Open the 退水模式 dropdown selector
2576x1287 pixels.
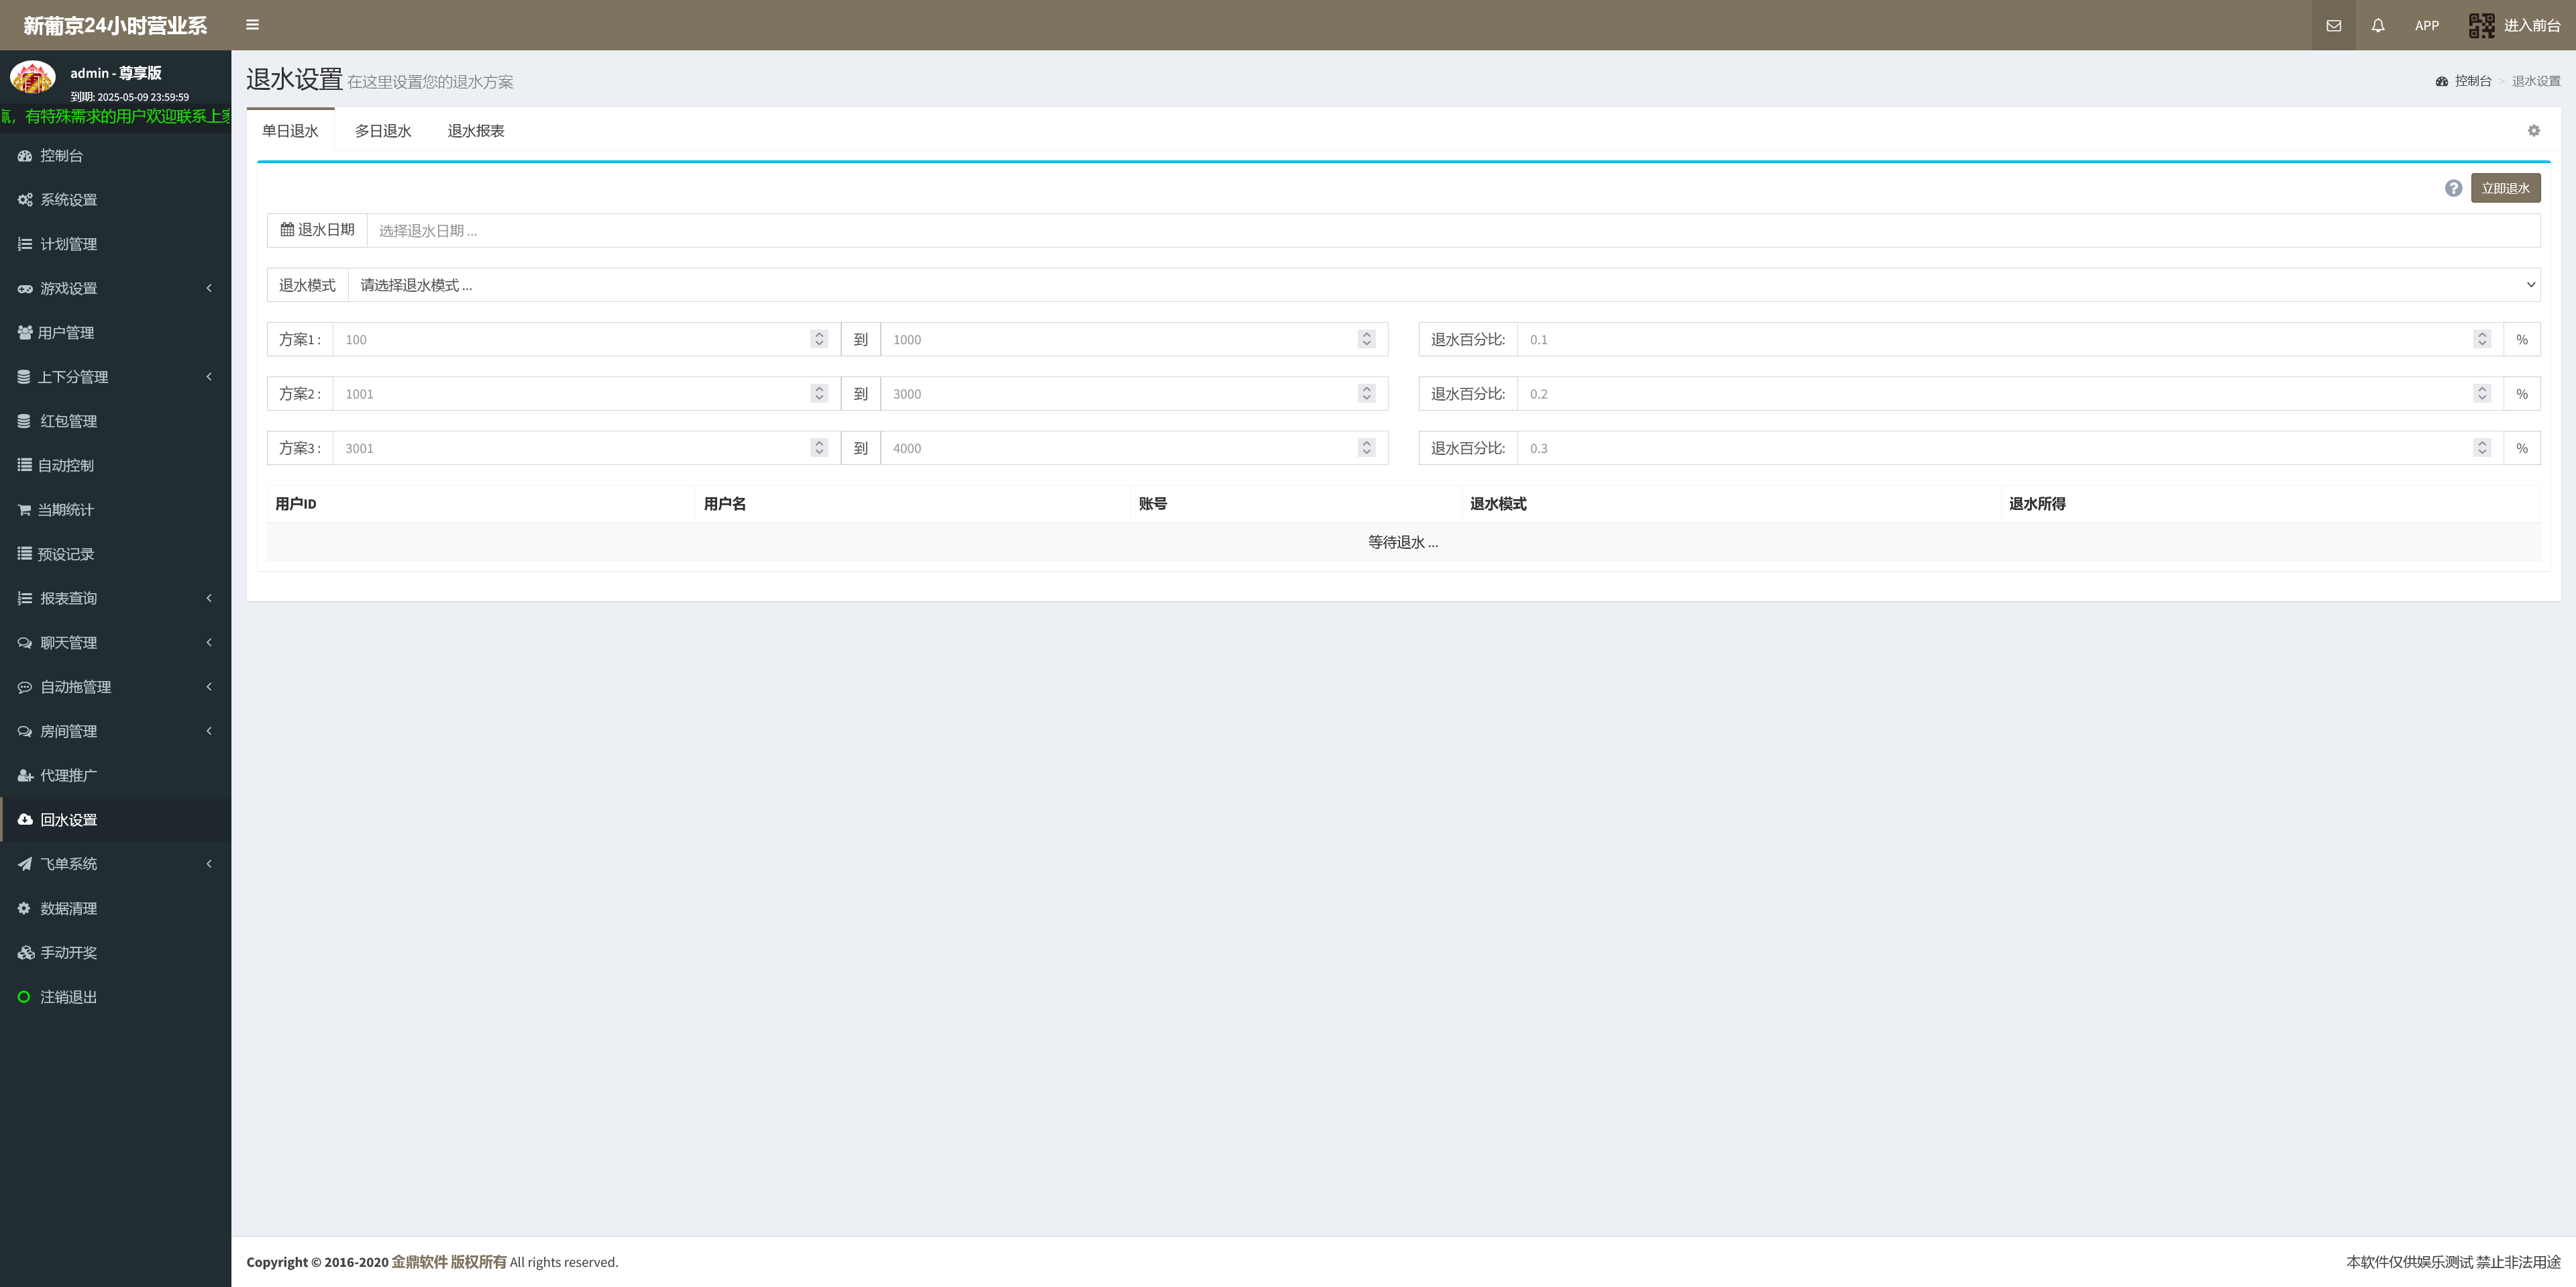click(x=1443, y=285)
